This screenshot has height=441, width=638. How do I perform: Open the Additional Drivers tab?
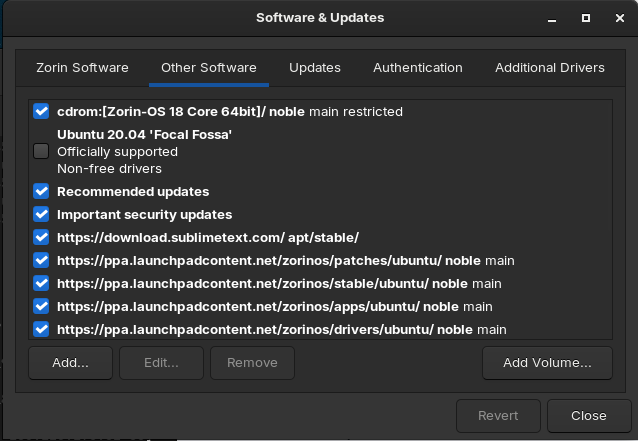click(550, 68)
